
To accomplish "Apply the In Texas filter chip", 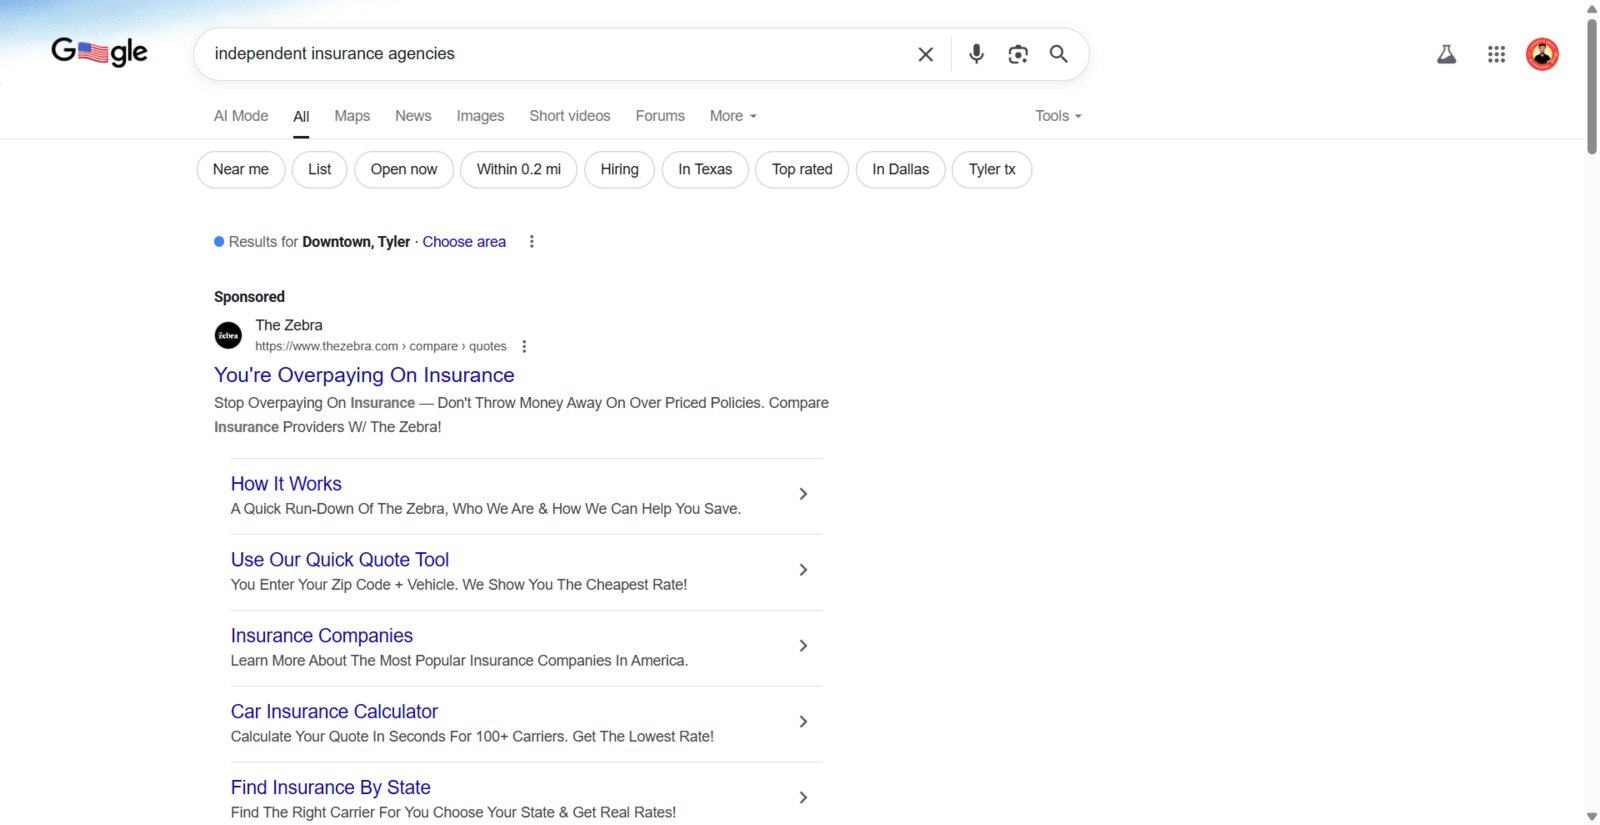I will point(705,170).
